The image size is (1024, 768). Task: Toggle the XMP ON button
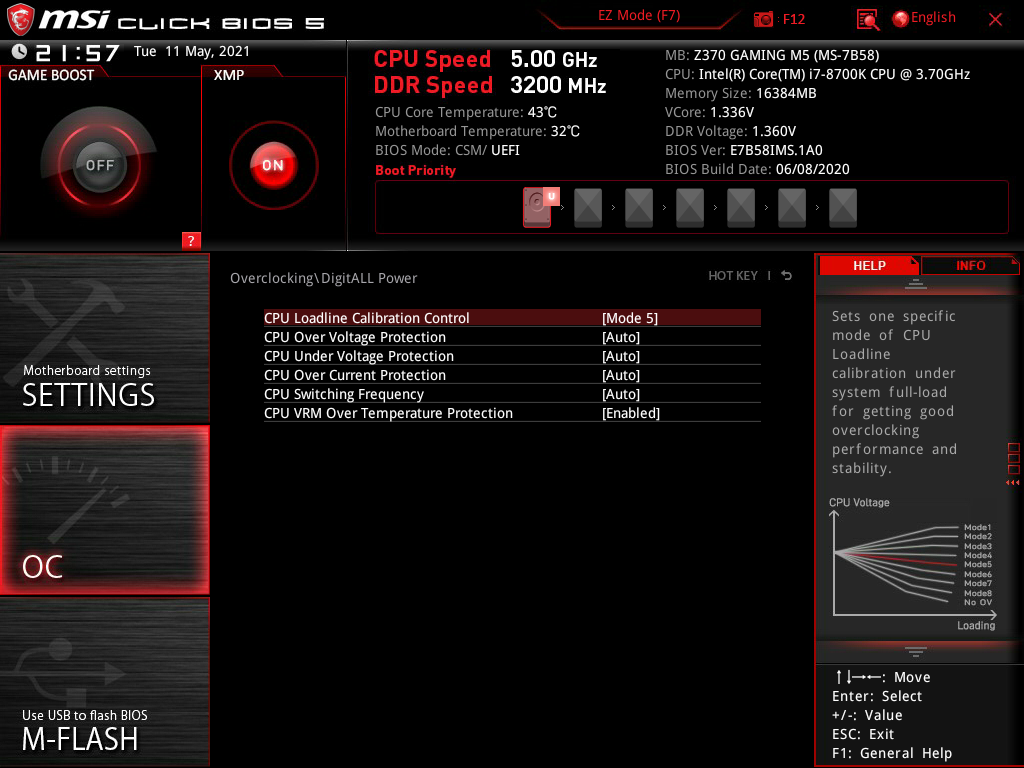[x=274, y=165]
